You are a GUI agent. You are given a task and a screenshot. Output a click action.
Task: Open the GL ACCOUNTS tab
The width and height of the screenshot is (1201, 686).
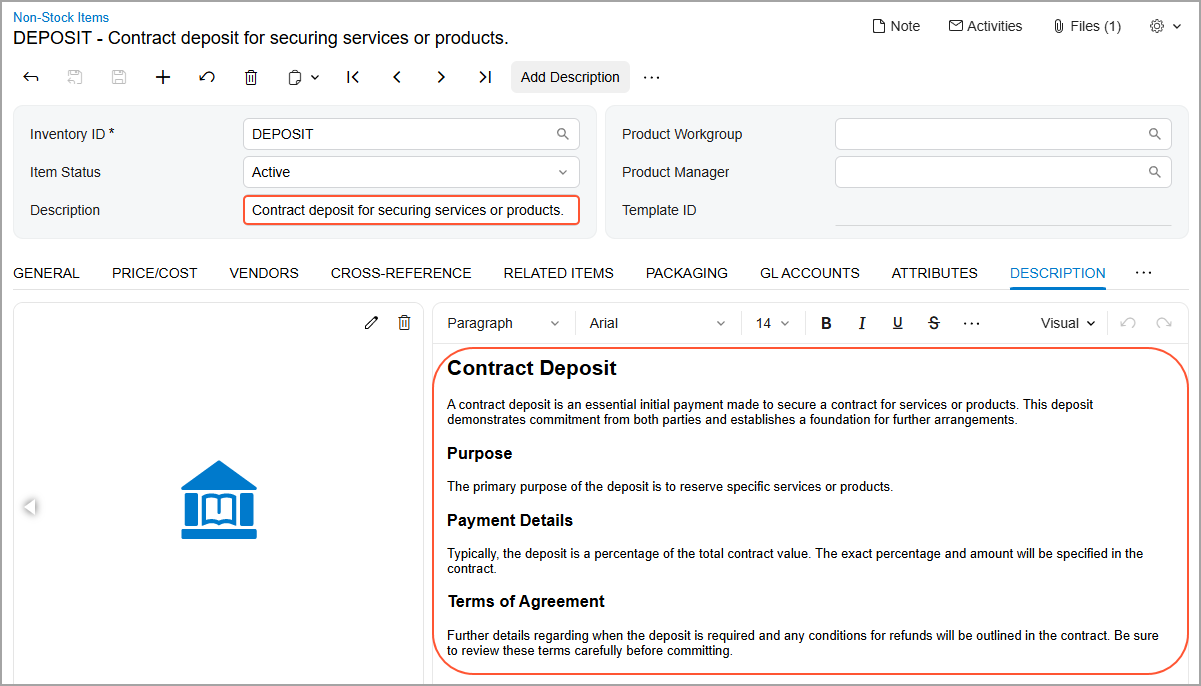click(809, 273)
